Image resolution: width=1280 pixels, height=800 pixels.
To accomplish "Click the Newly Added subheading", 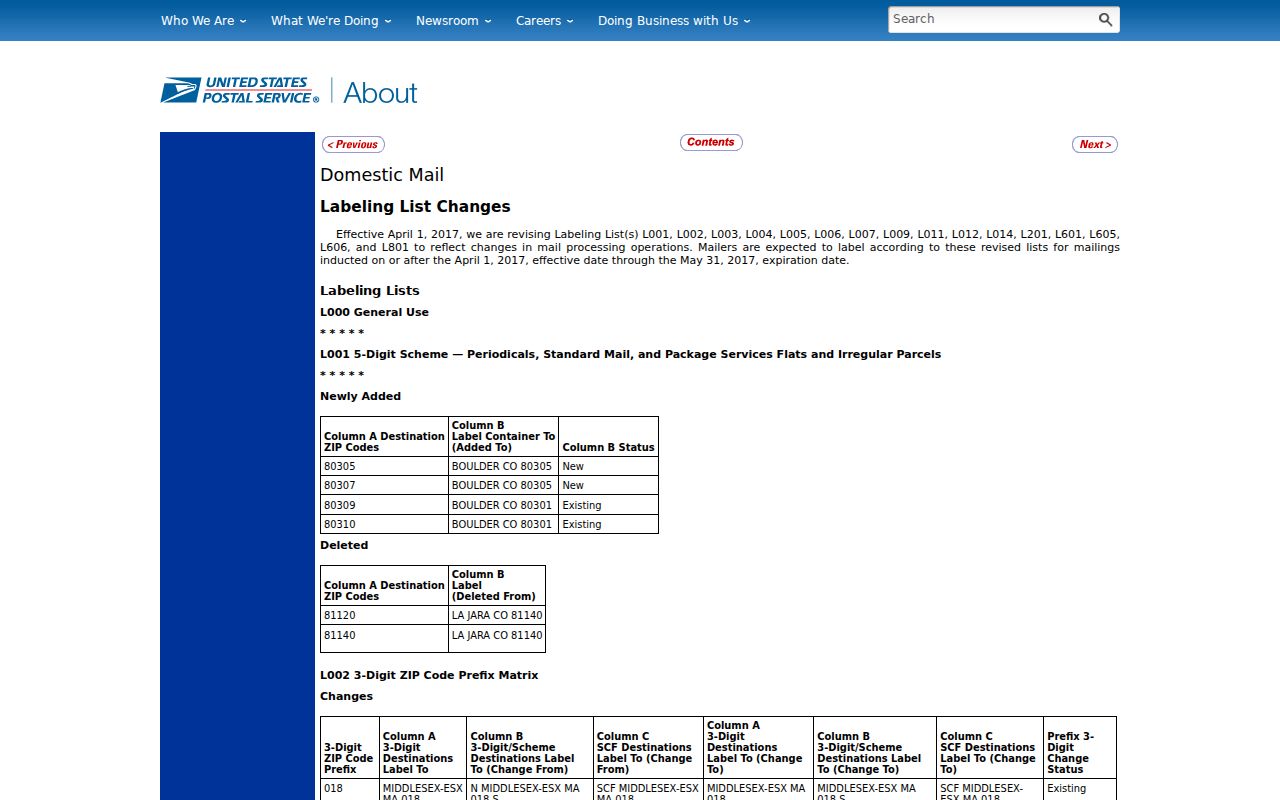I will [360, 396].
